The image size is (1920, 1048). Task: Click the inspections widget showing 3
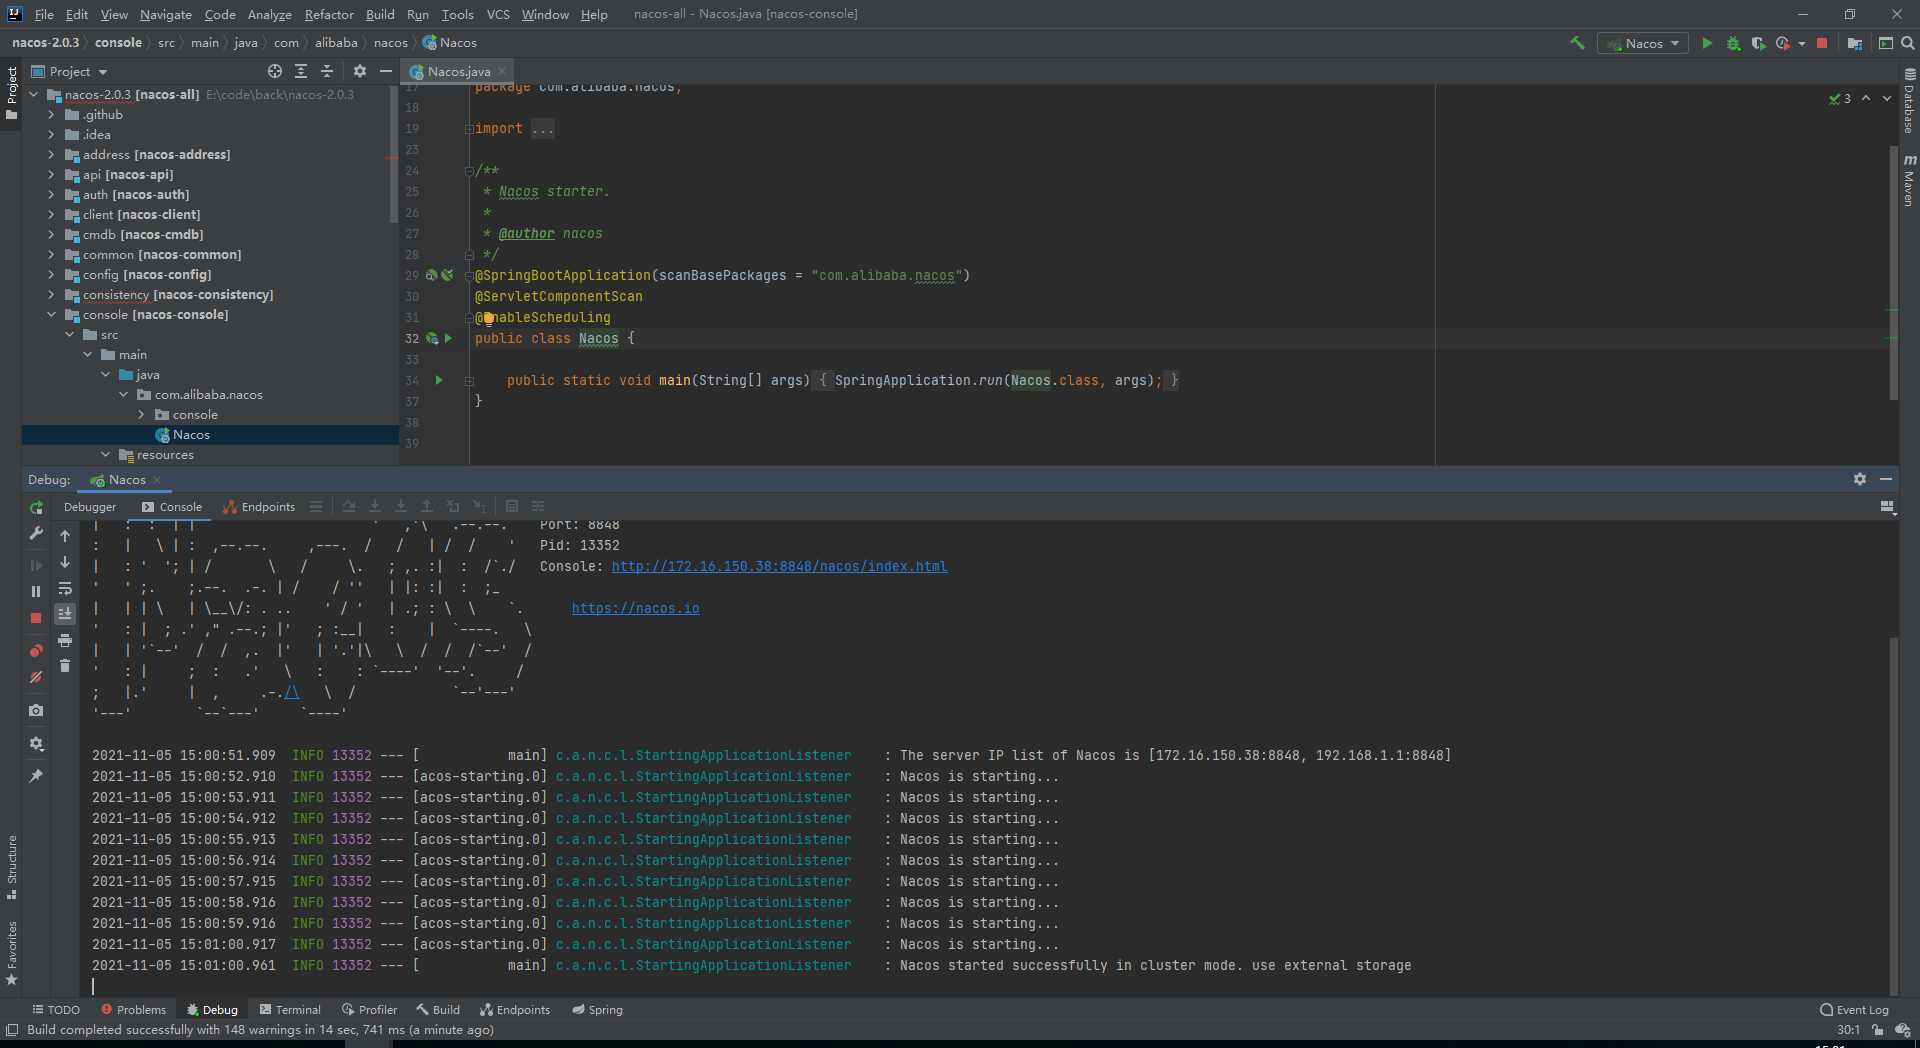(1840, 98)
